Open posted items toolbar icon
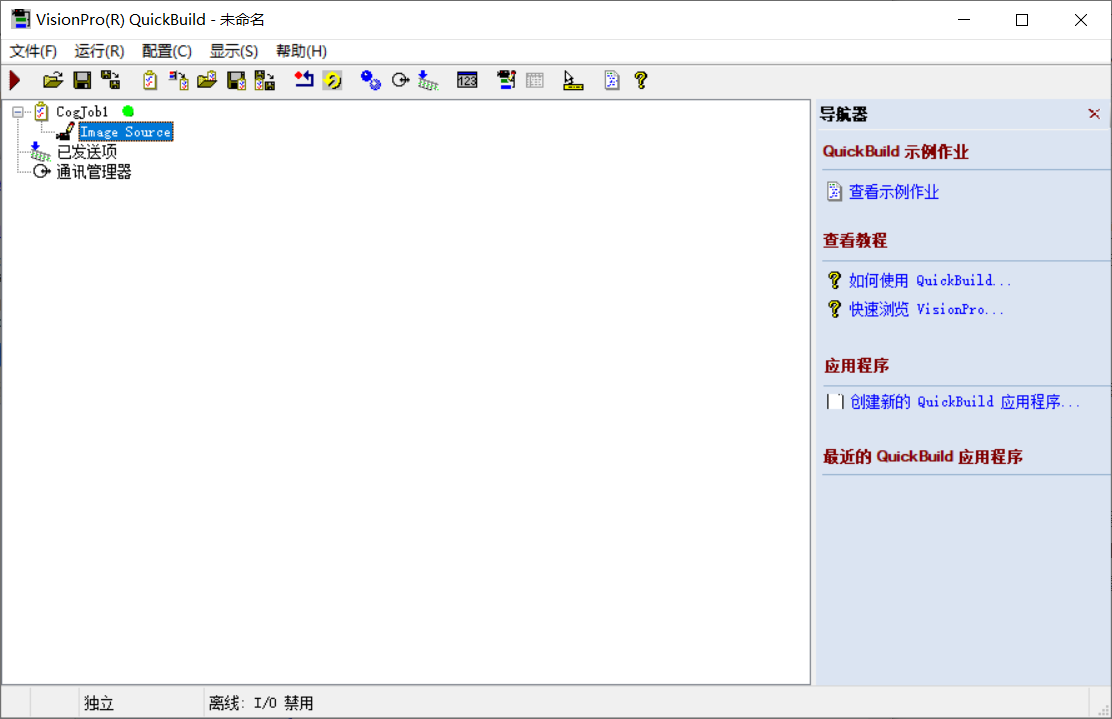The image size is (1112, 719). click(428, 80)
